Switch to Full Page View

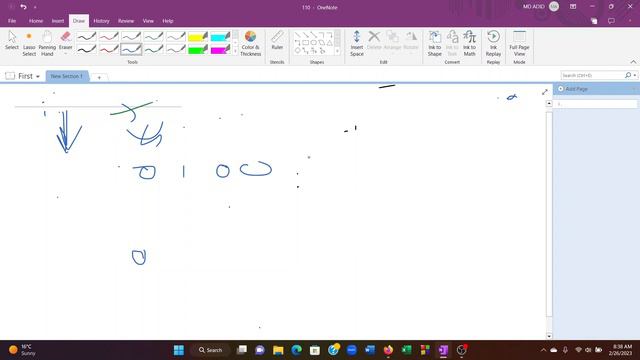coord(519,43)
